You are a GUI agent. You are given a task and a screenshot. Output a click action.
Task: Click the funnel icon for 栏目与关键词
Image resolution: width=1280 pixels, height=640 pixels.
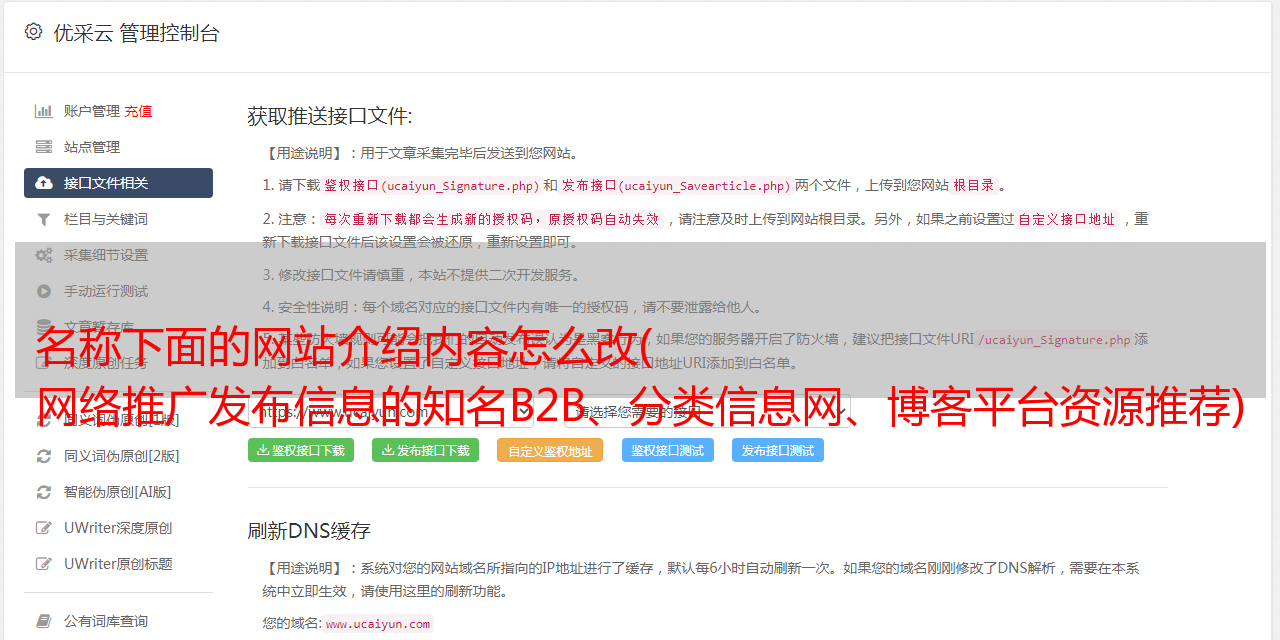pyautogui.click(x=44, y=219)
